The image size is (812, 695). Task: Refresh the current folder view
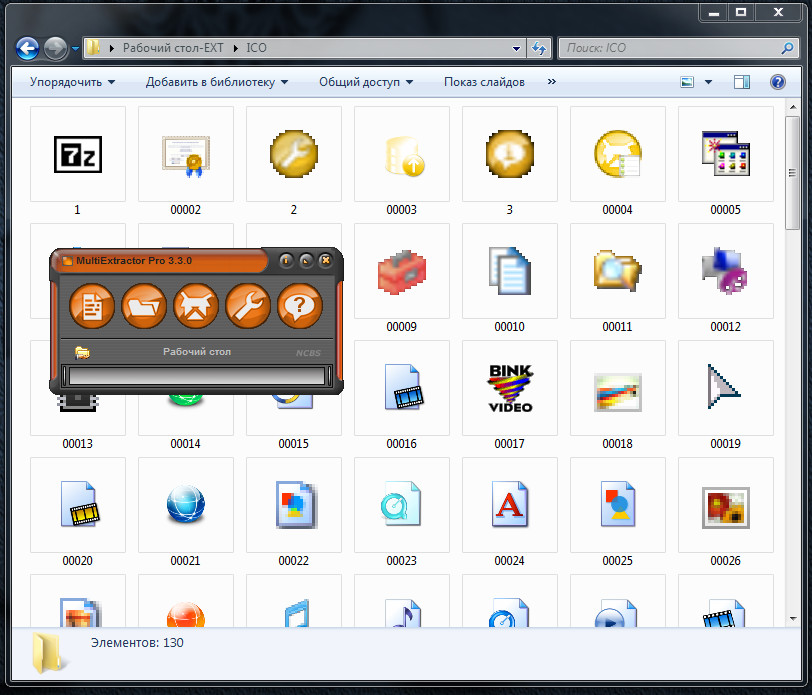coord(540,48)
